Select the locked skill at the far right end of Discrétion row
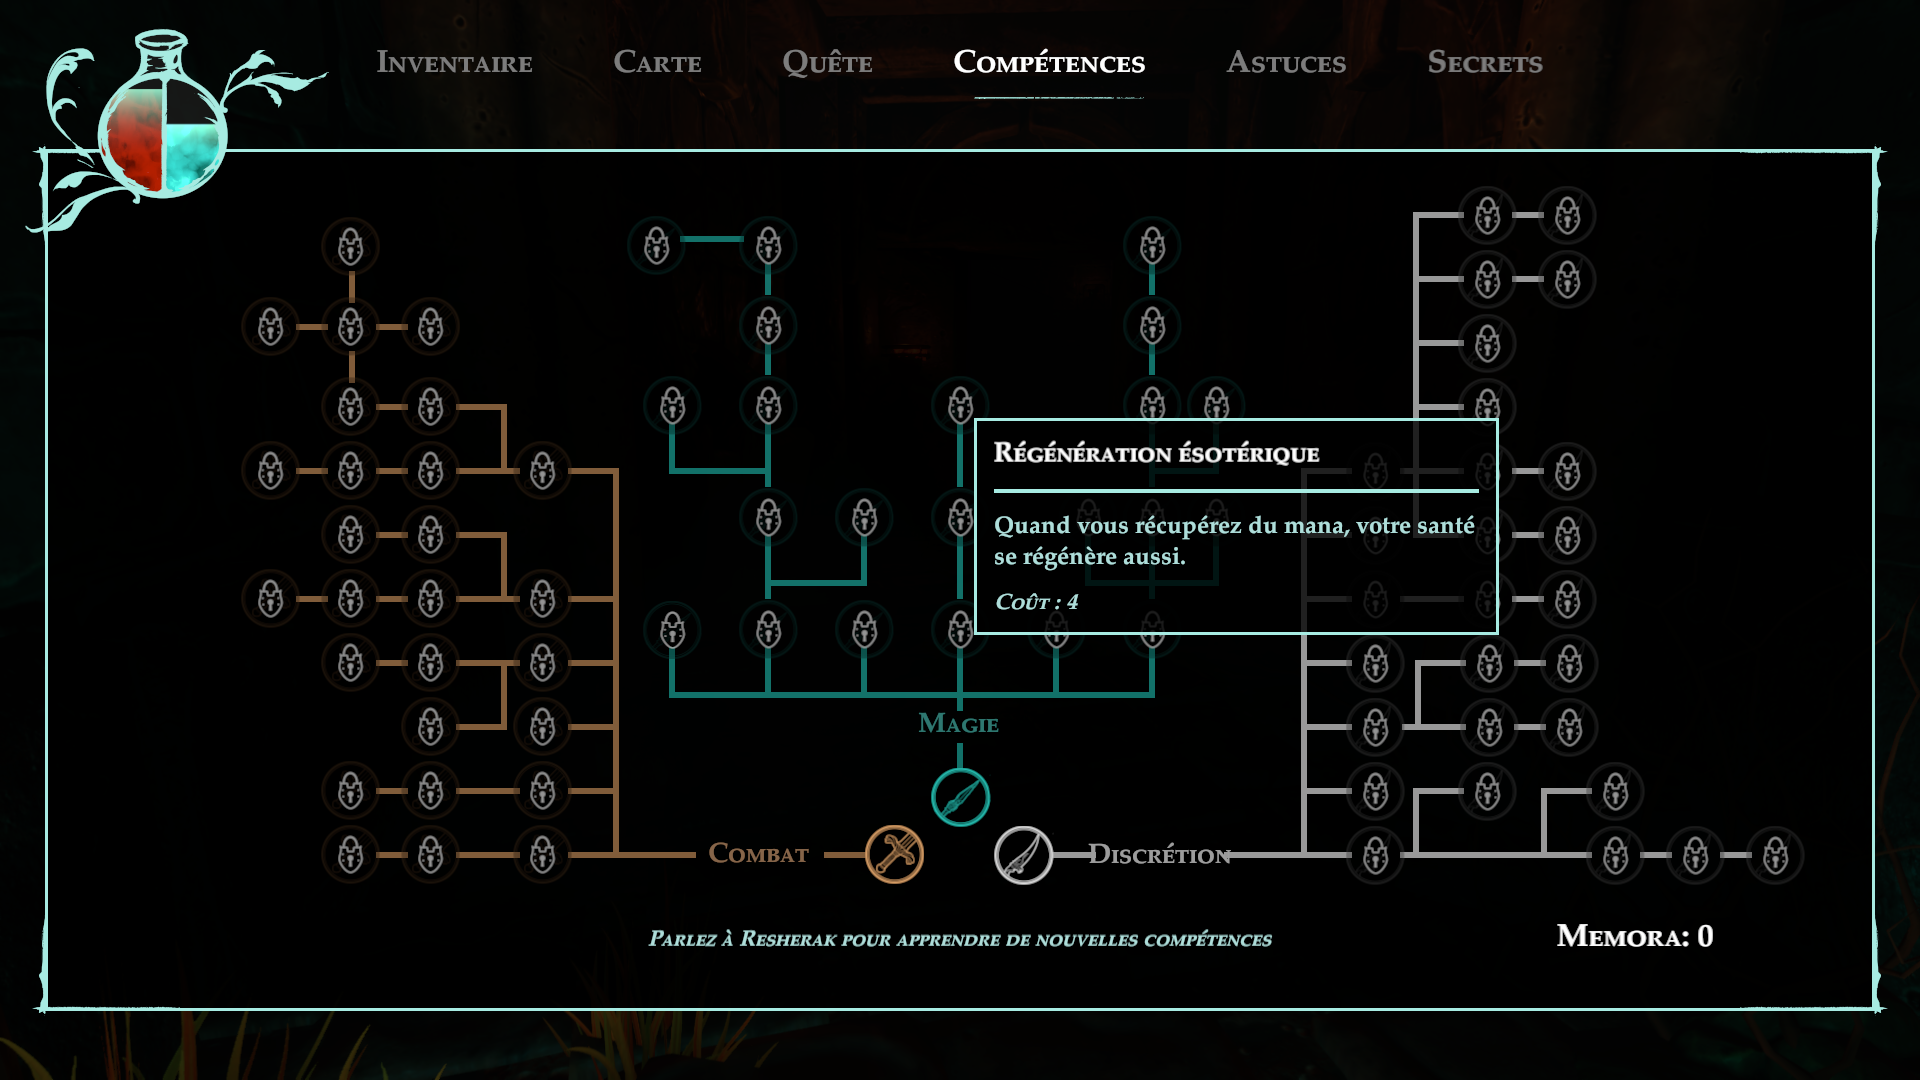The width and height of the screenshot is (1920, 1080). (x=1775, y=855)
